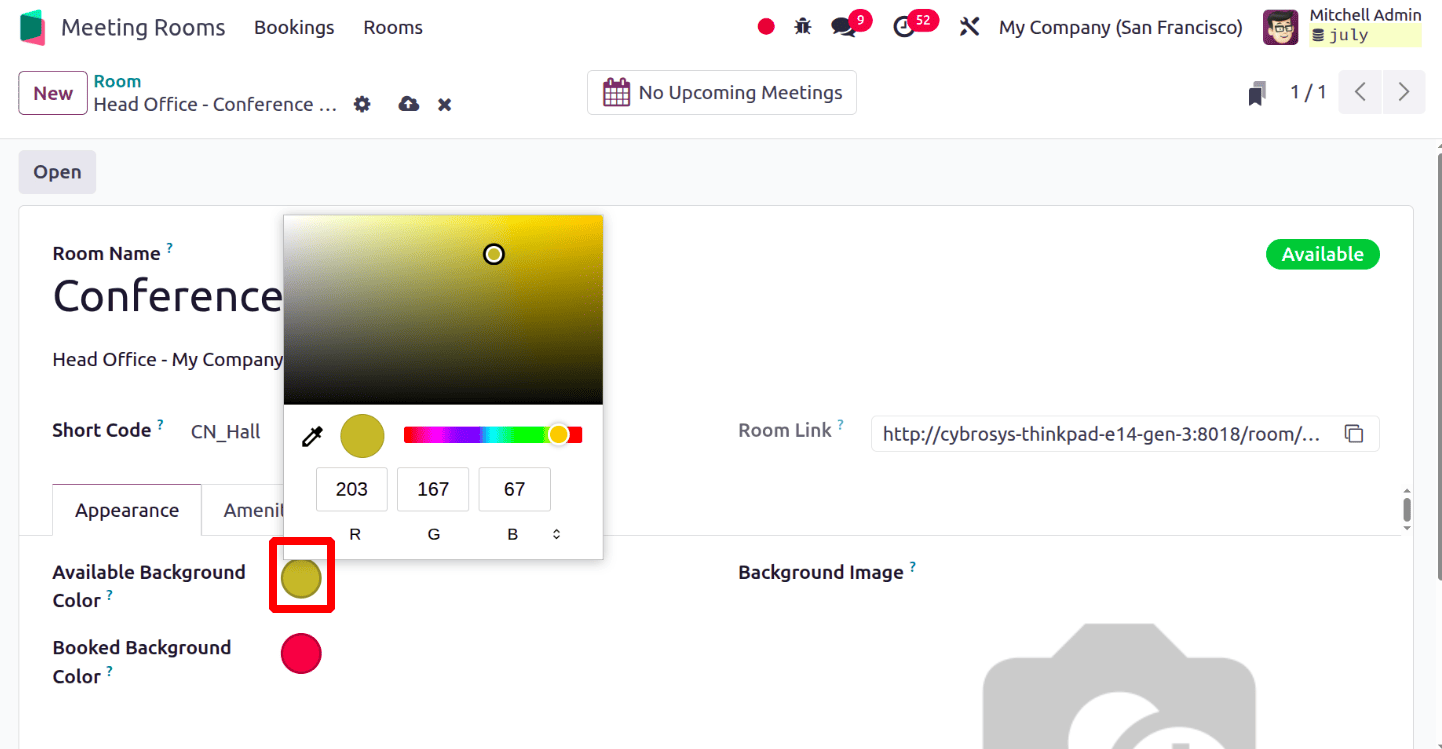Click the wrench and screwdriver tools icon

[x=969, y=27]
